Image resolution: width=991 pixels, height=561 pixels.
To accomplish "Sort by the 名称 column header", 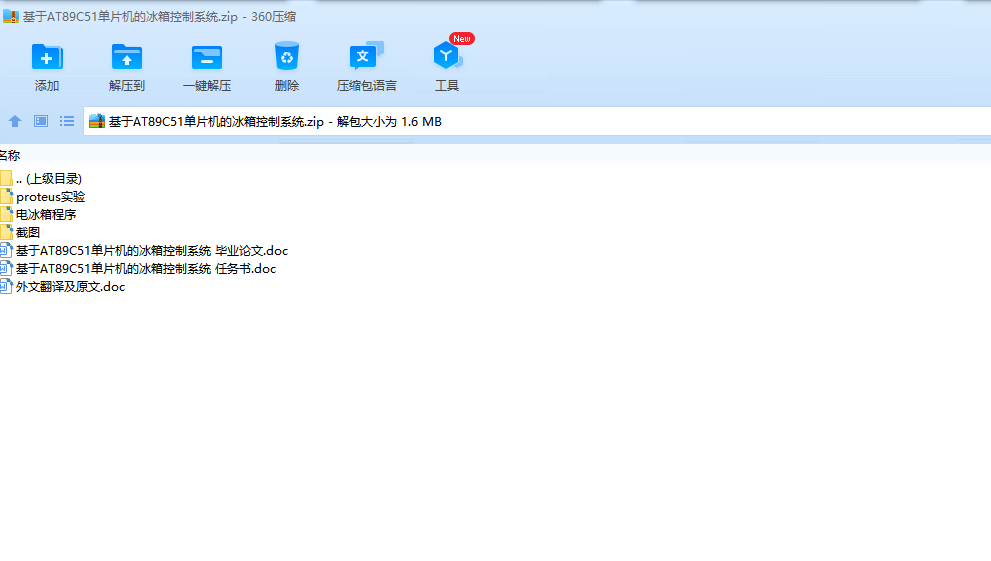I will point(9,155).
